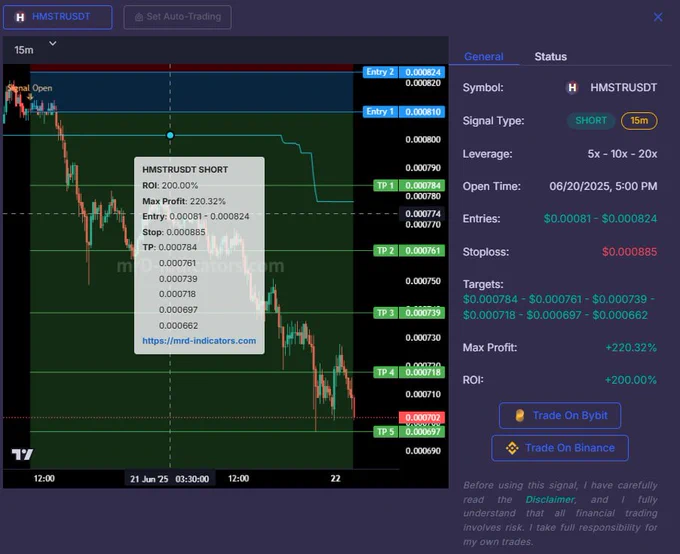
Task: Click the stoploss value $0.000885
Action: pyautogui.click(x=629, y=252)
